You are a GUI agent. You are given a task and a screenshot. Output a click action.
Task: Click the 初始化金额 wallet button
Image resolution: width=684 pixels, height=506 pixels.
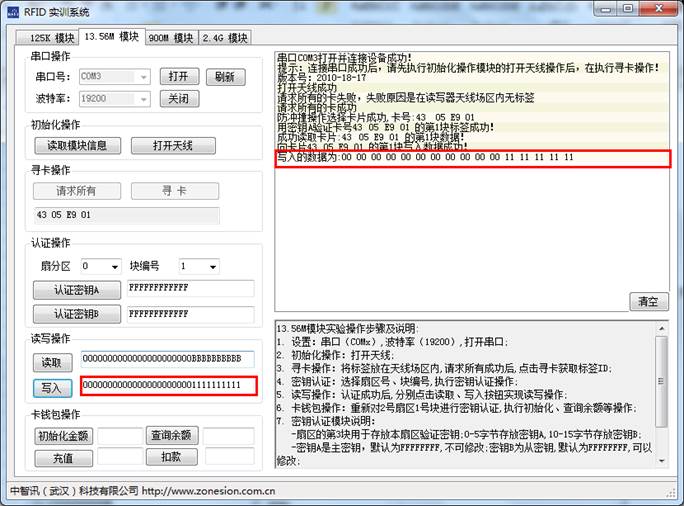coord(63,436)
